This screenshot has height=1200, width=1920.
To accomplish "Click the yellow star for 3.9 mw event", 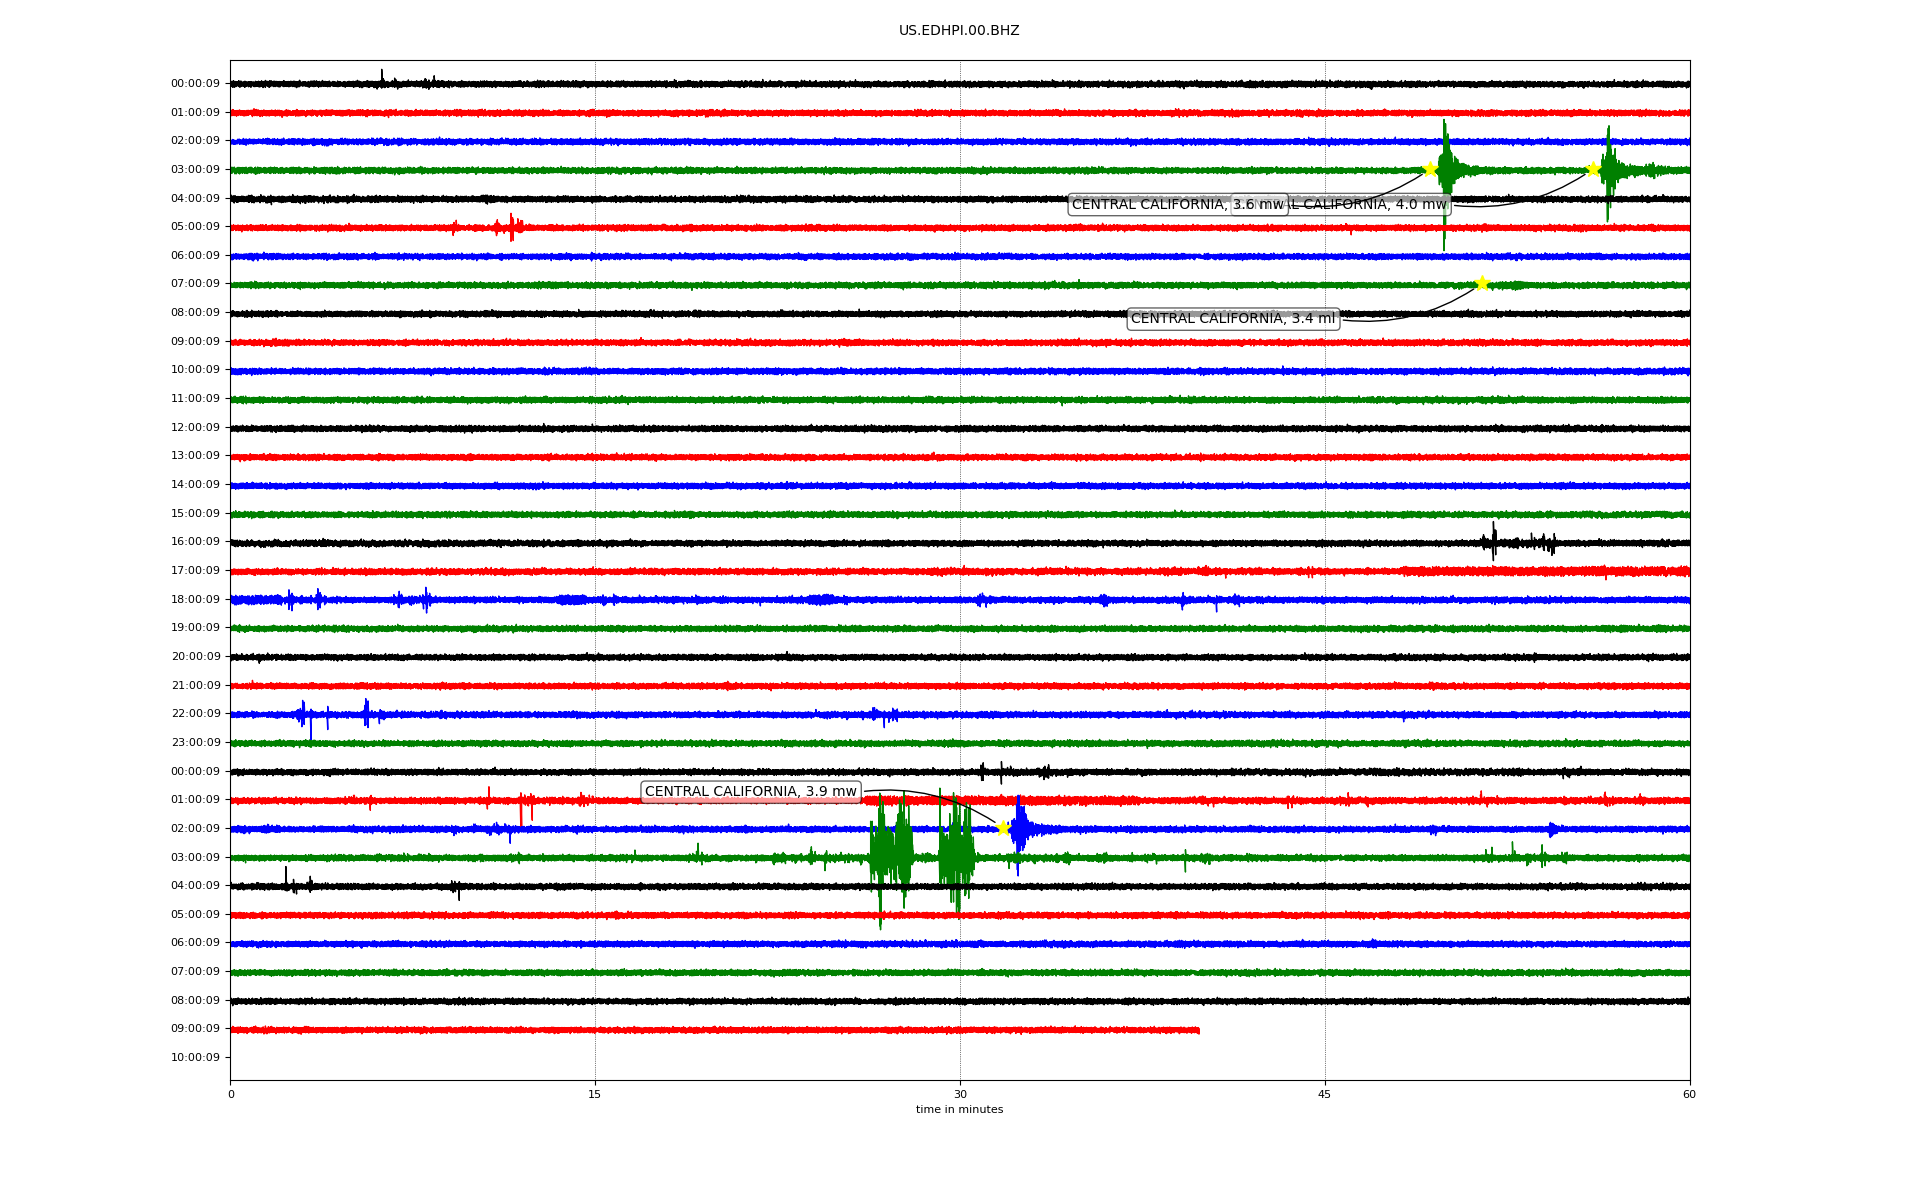I will pos(1003,828).
